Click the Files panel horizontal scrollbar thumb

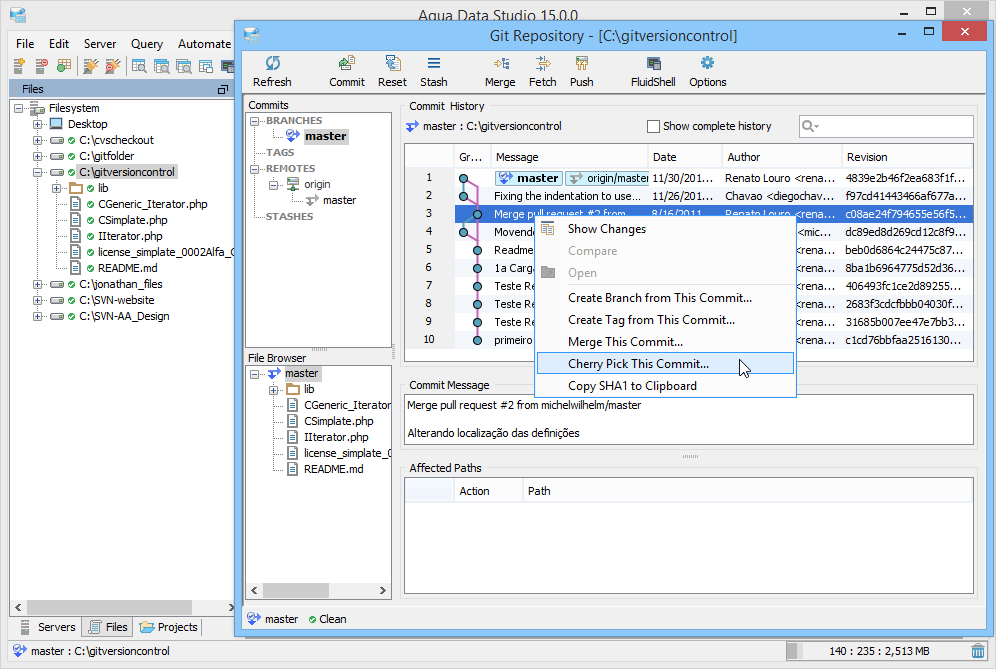(x=109, y=607)
